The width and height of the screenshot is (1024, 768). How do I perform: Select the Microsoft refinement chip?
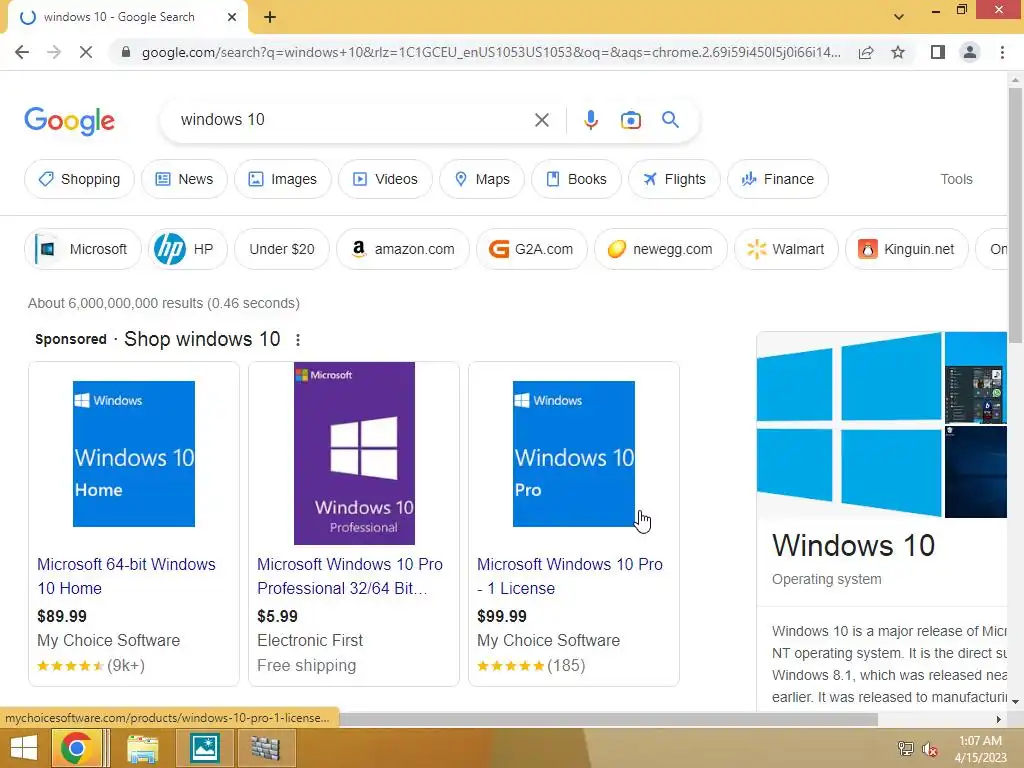click(83, 249)
